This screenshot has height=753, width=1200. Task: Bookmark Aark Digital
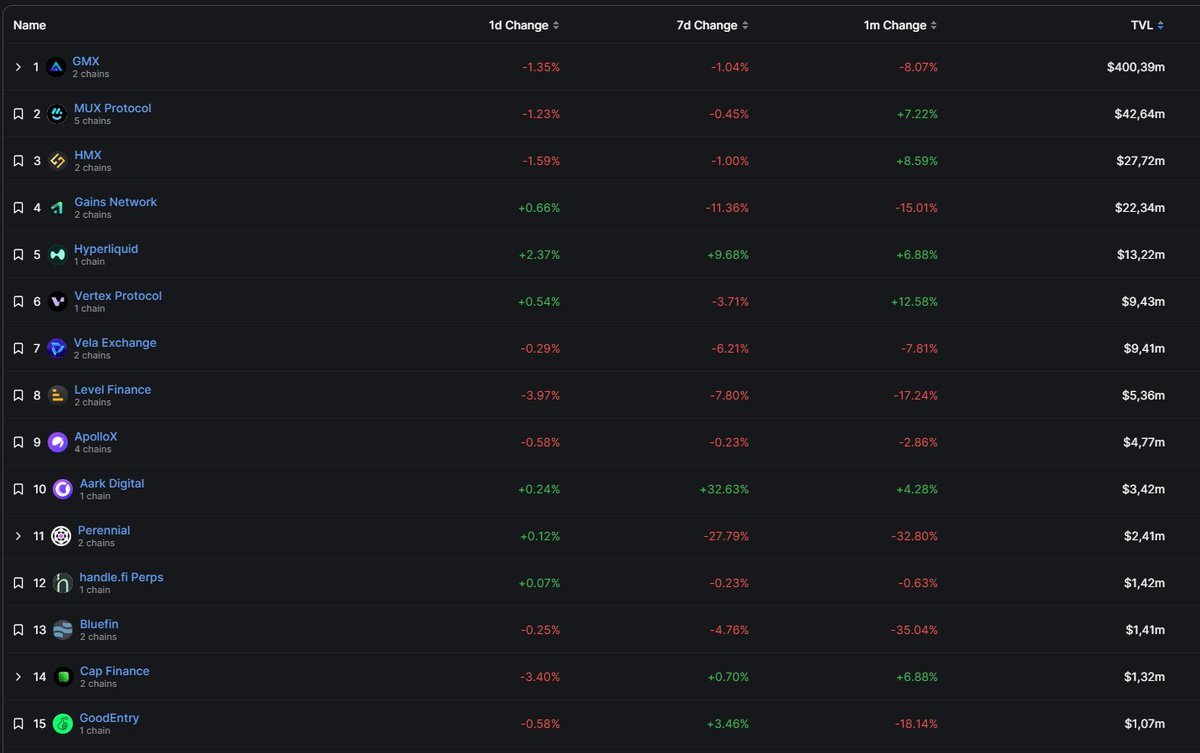click(18, 489)
